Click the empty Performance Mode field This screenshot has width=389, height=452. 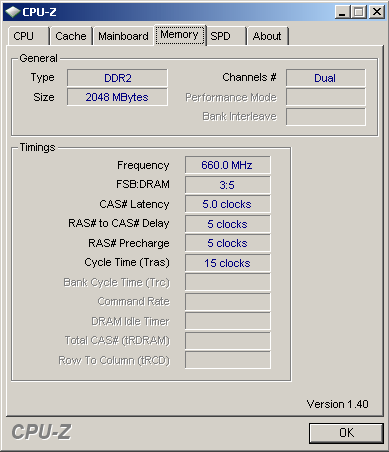325,97
